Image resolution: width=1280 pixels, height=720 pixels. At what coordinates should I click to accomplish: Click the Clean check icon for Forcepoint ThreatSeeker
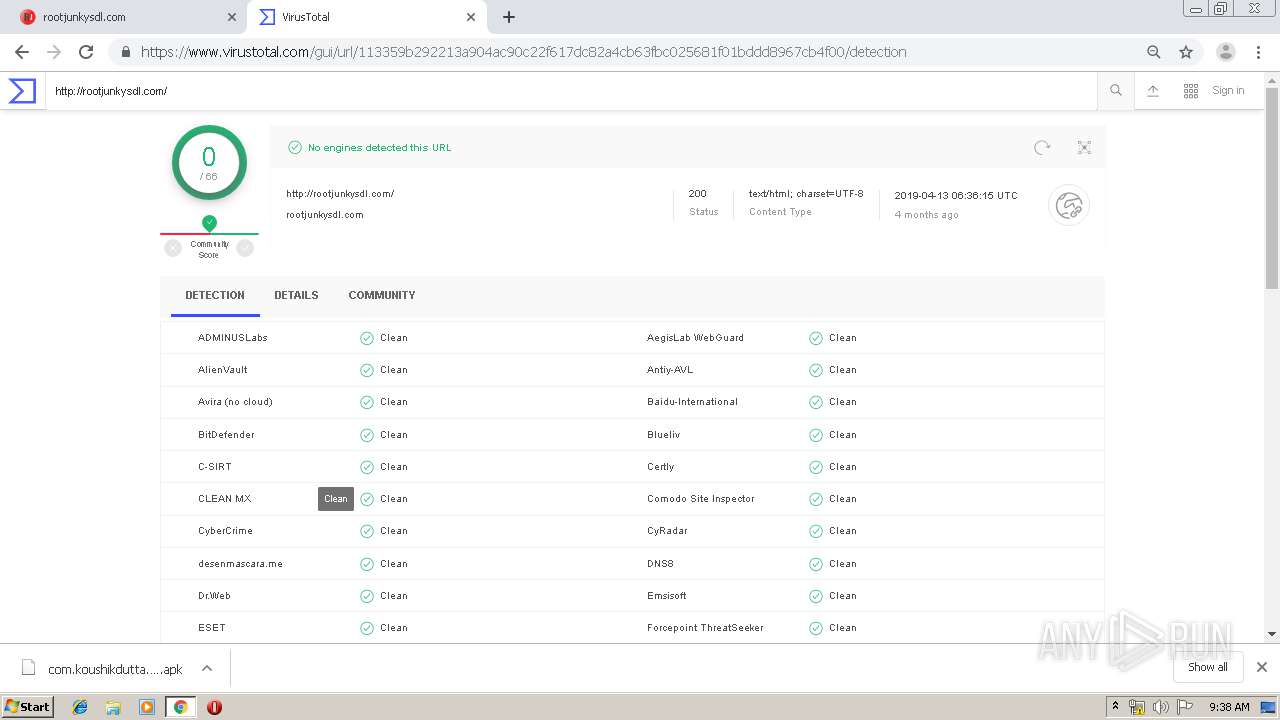coord(816,628)
